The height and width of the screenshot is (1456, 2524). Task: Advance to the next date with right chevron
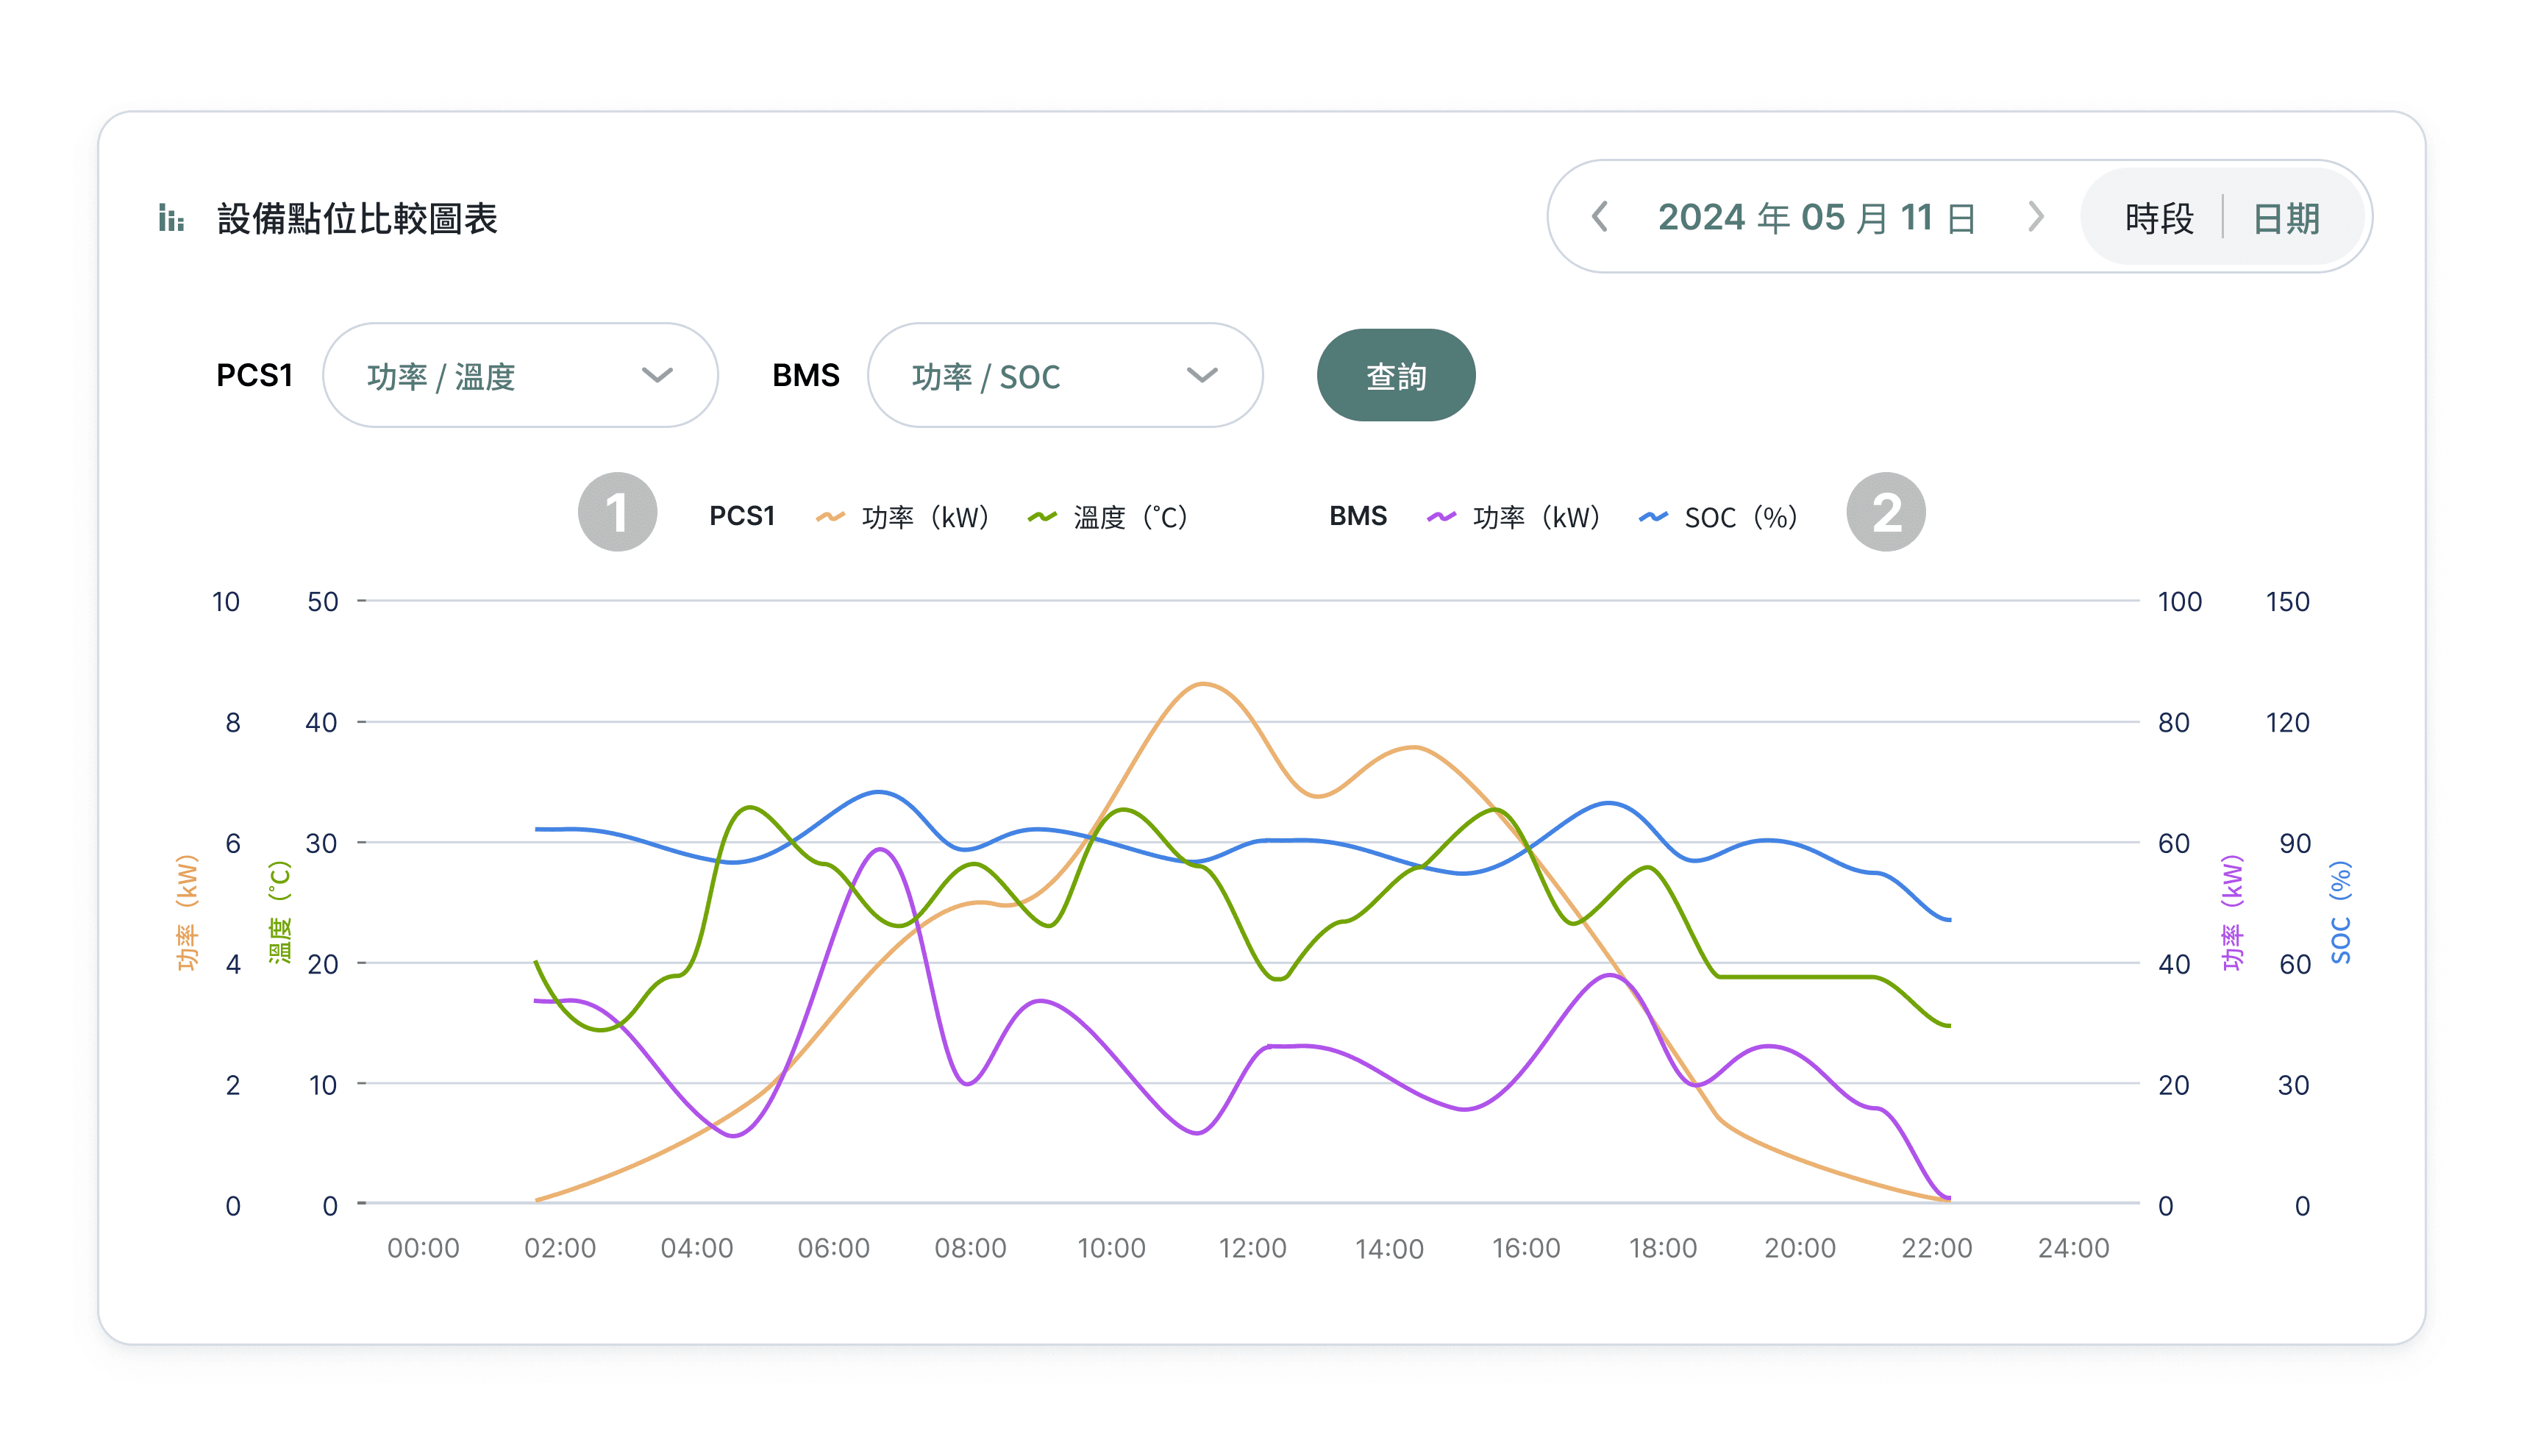2035,217
